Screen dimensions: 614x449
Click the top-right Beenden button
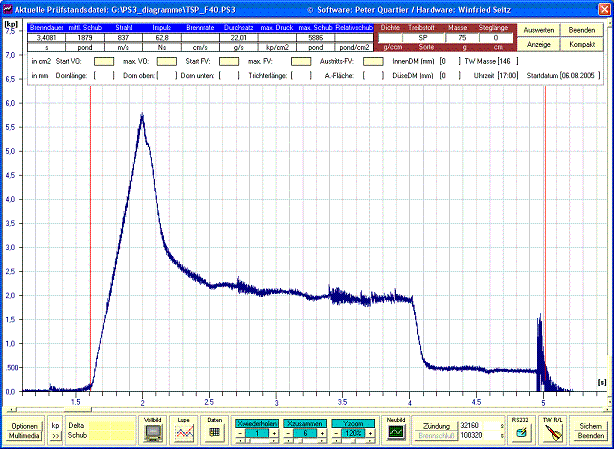(x=581, y=30)
